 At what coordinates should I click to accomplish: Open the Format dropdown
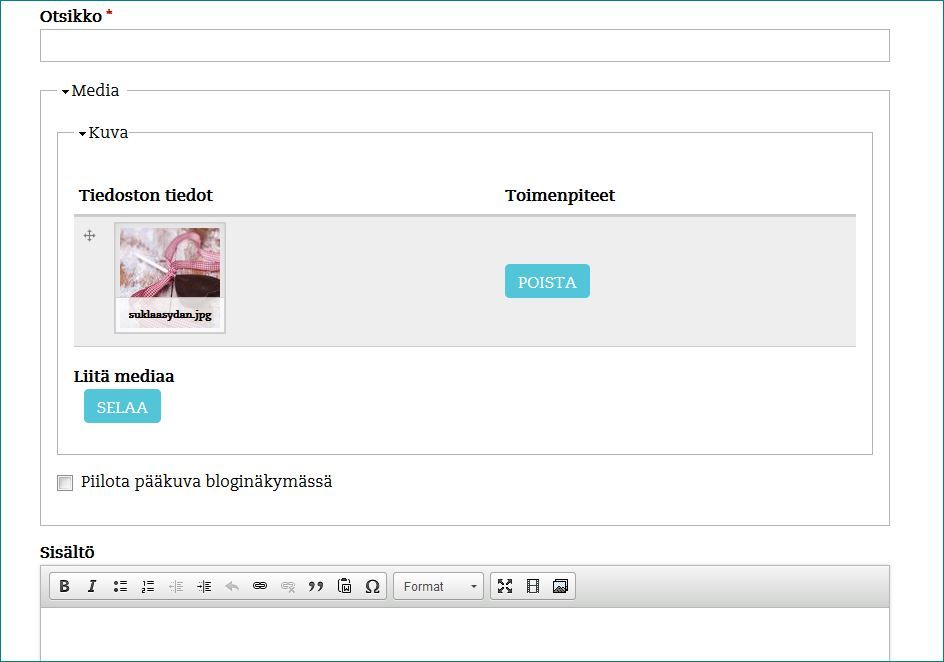(x=438, y=586)
